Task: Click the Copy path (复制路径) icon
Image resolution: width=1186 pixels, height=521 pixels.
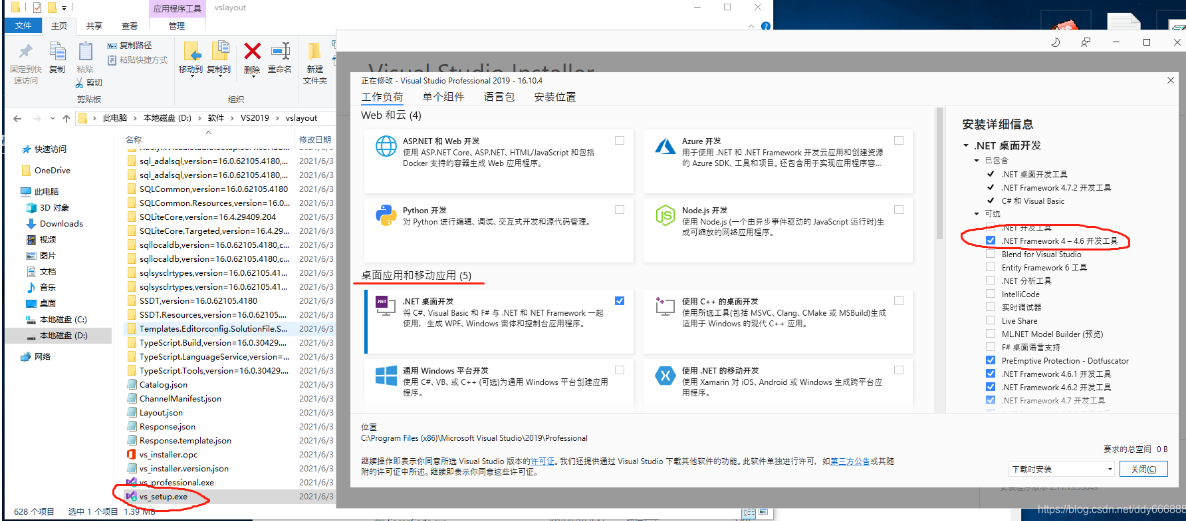Action: click(112, 45)
